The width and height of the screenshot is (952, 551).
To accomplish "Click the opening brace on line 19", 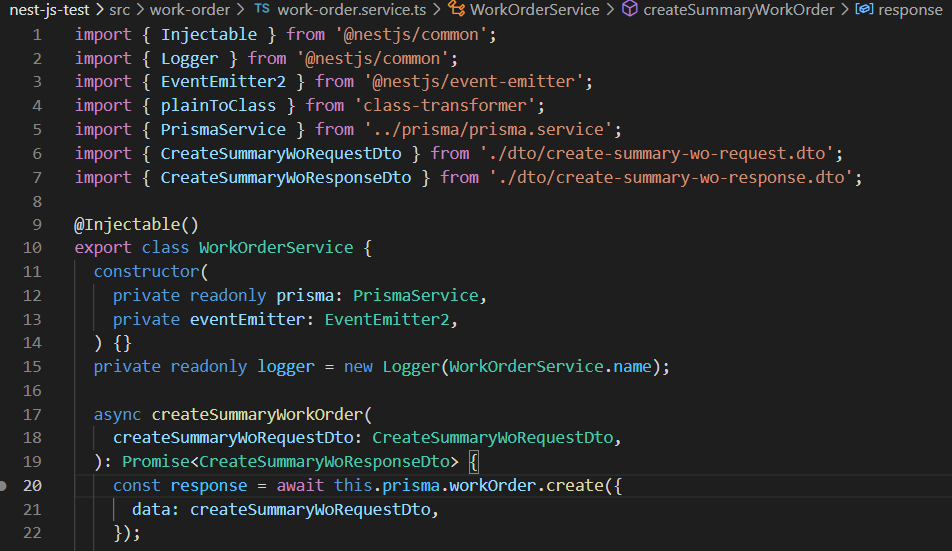I will [x=474, y=462].
